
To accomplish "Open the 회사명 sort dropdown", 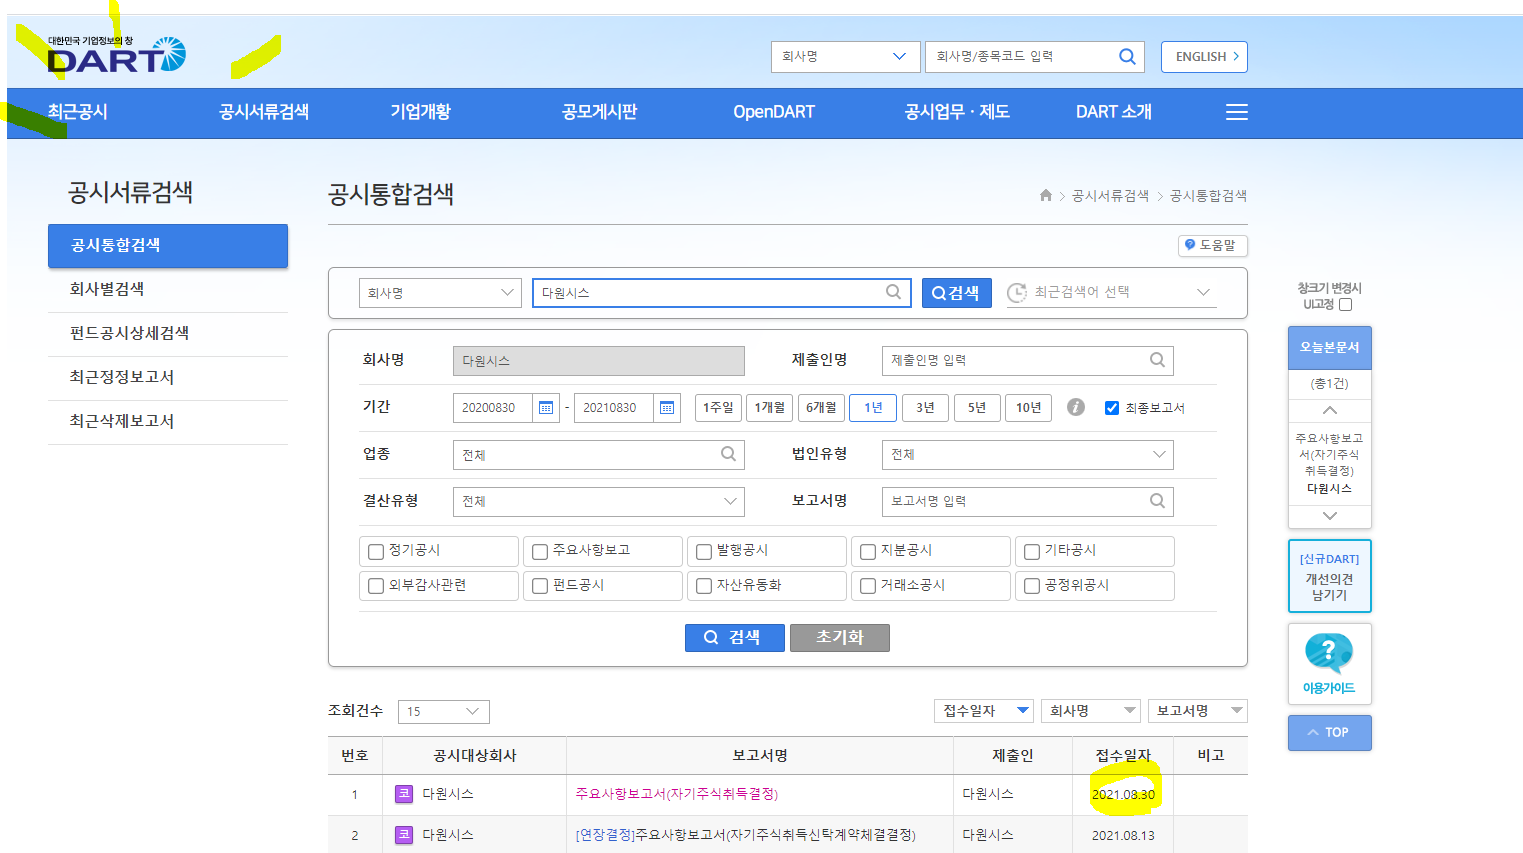I will click(x=1091, y=710).
